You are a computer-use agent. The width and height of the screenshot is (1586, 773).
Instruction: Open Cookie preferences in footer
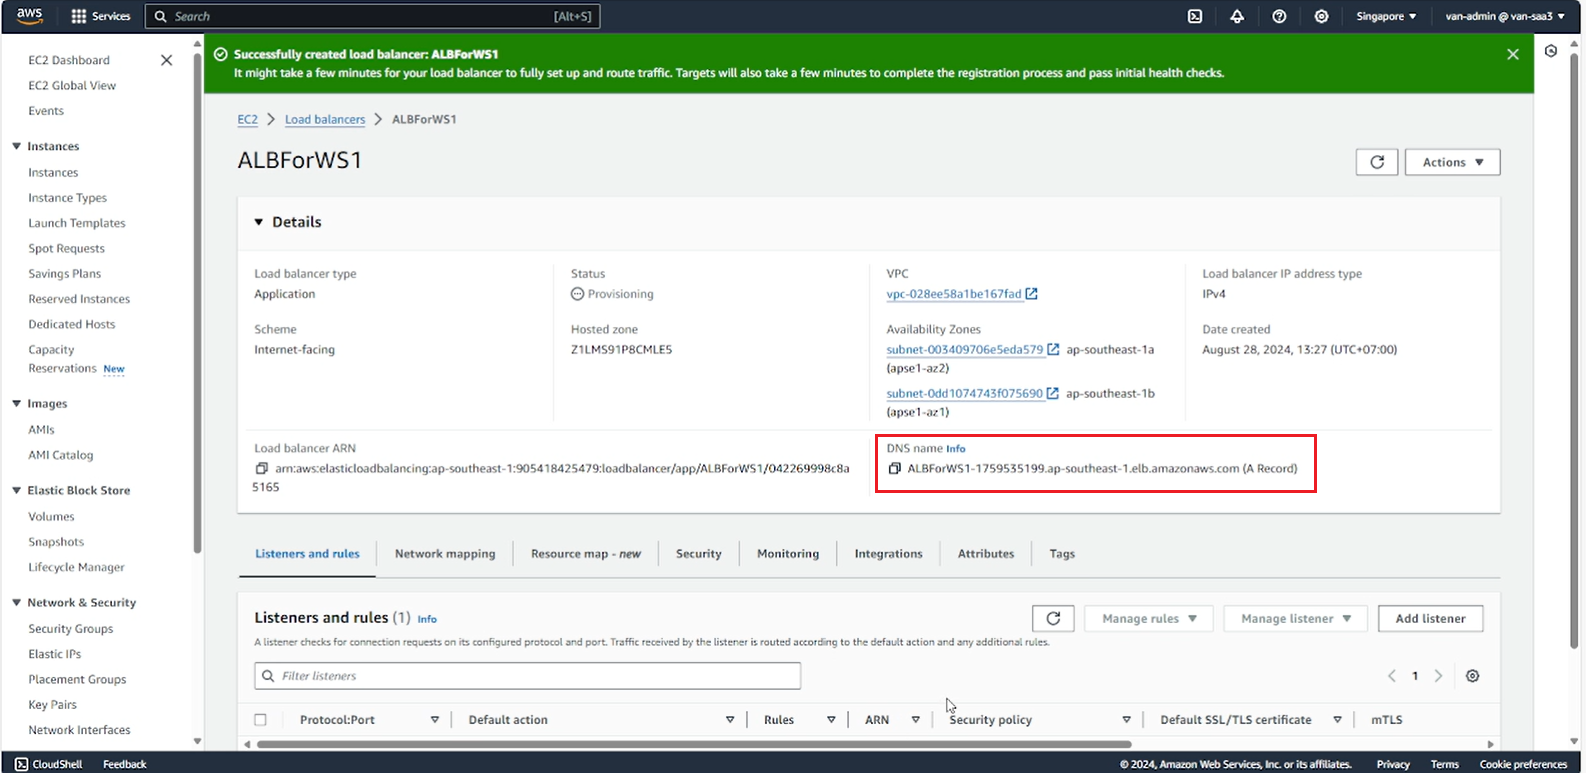(x=1523, y=764)
